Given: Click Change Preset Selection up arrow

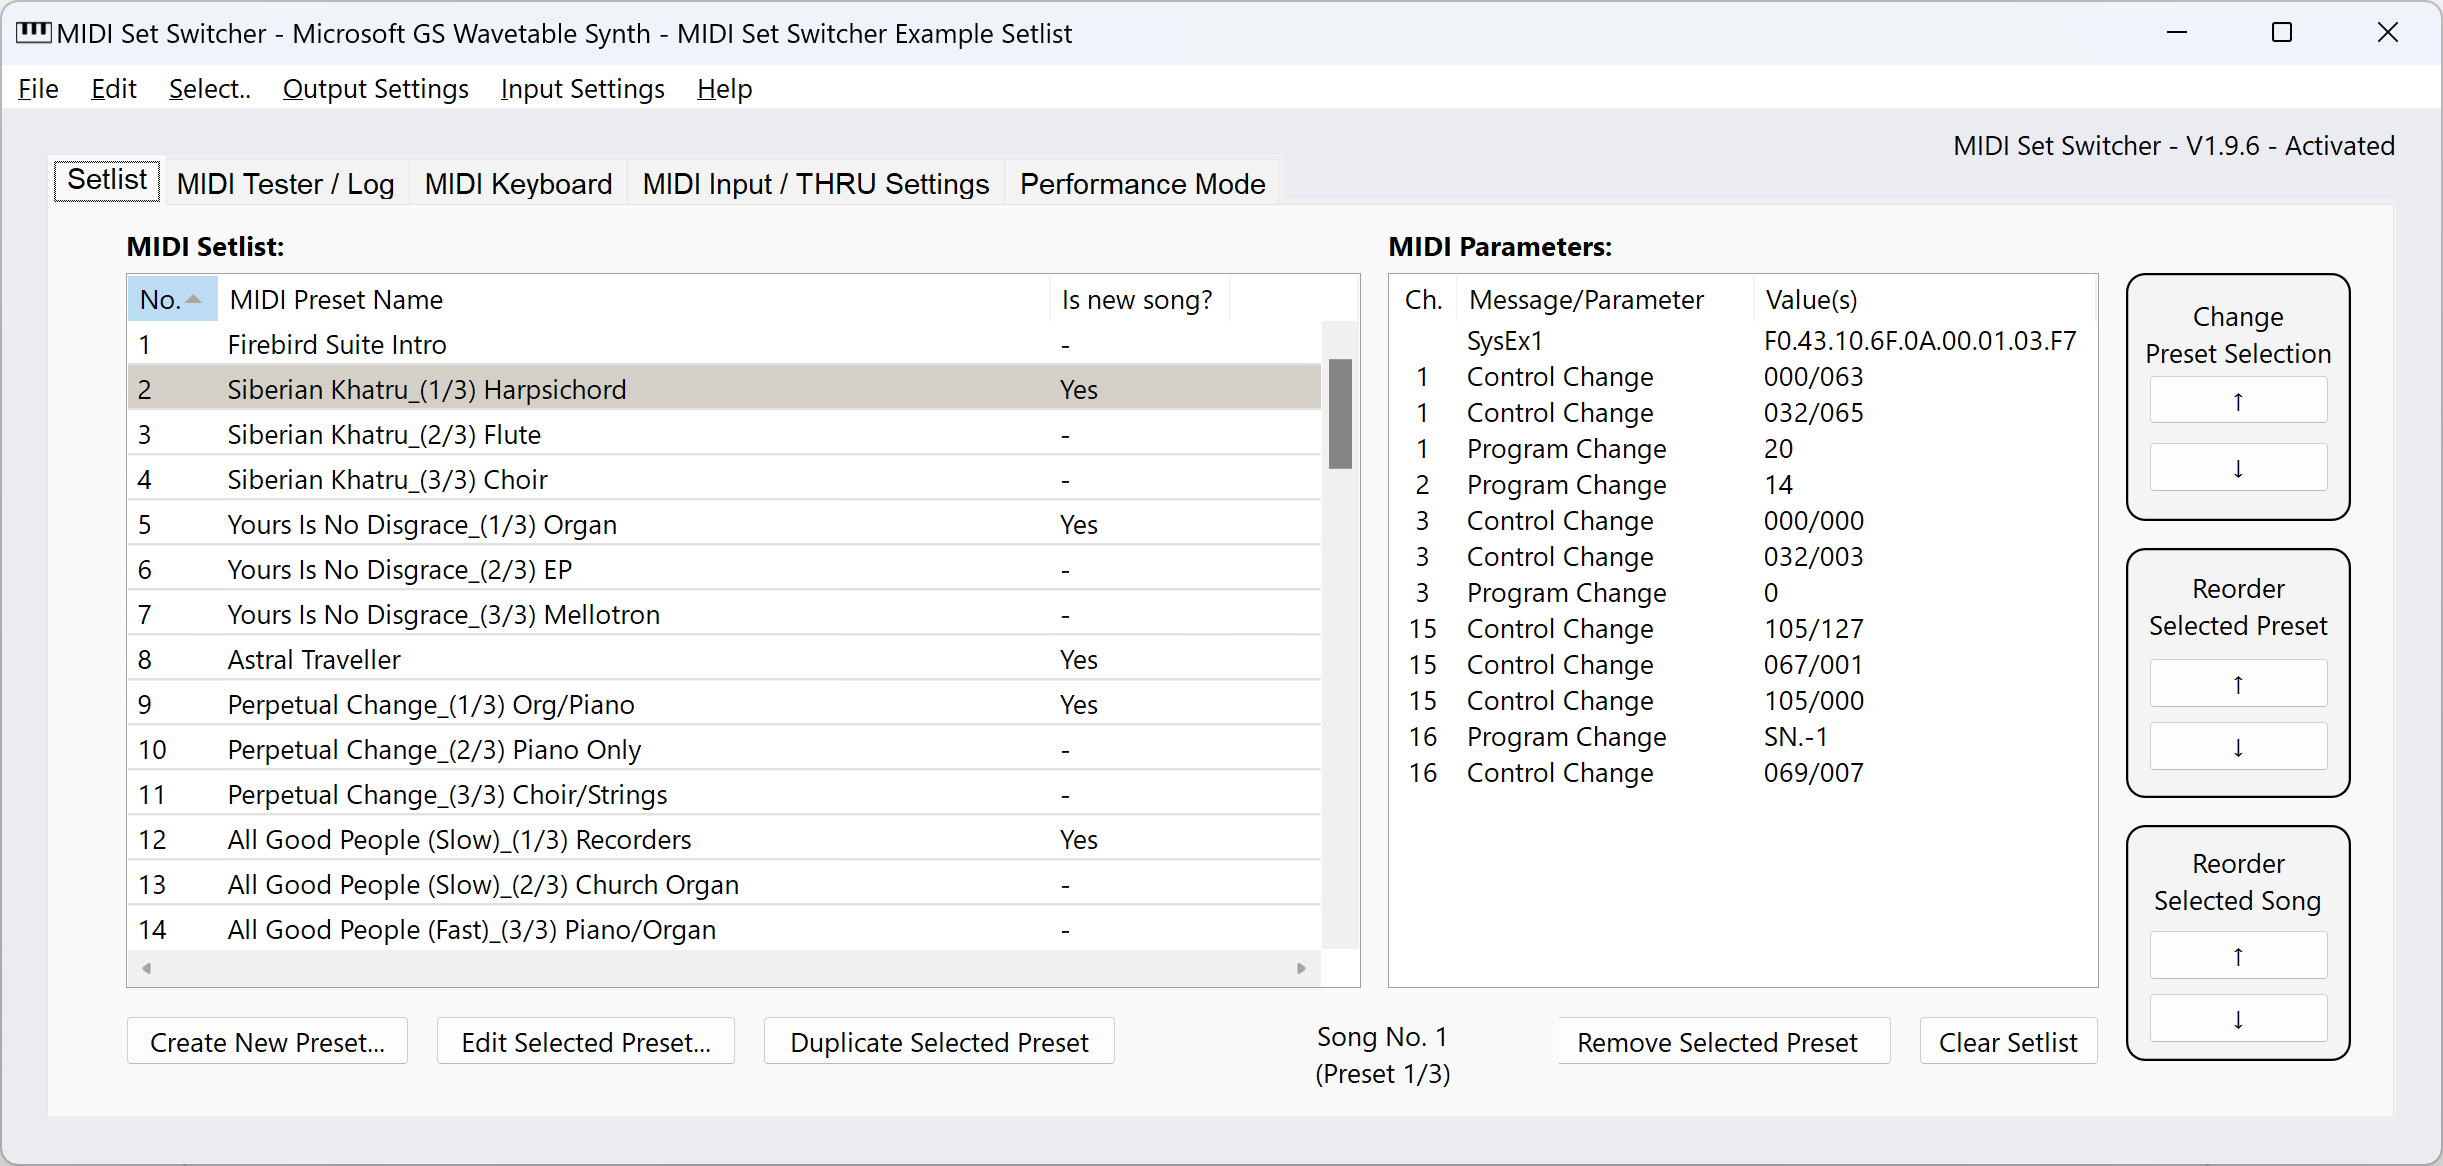Looking at the screenshot, I should [2237, 401].
